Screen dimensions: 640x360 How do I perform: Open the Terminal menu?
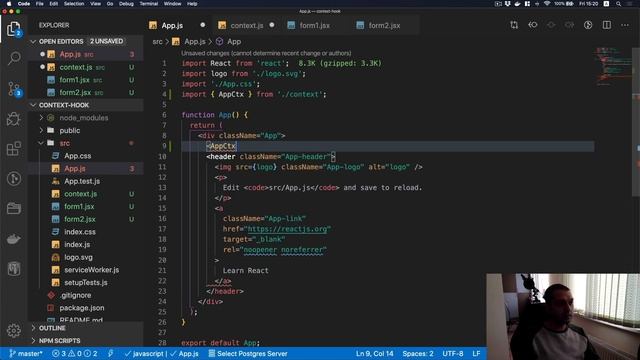click(x=149, y=4)
